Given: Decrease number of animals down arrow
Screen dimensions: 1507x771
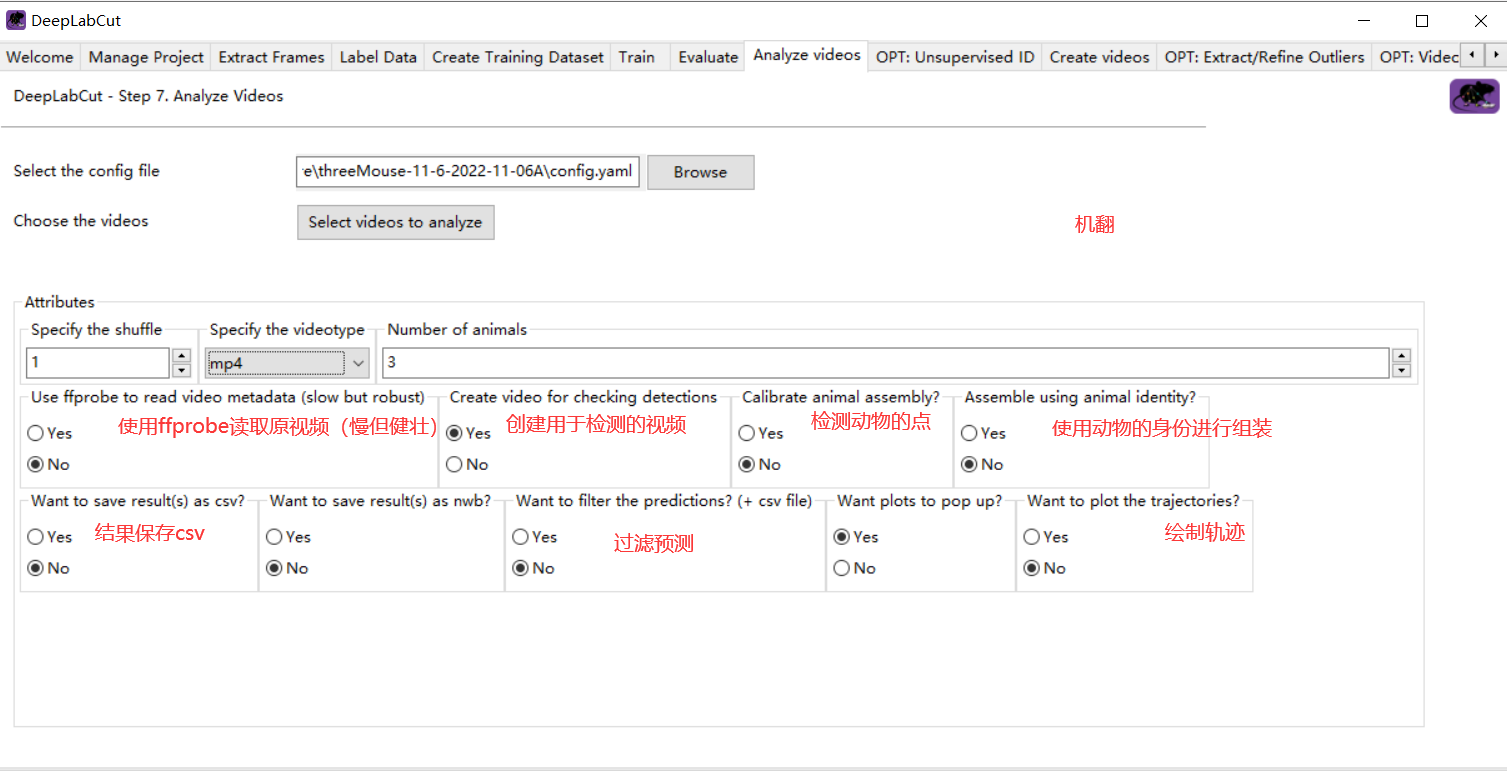Looking at the screenshot, I should tap(1401, 369).
